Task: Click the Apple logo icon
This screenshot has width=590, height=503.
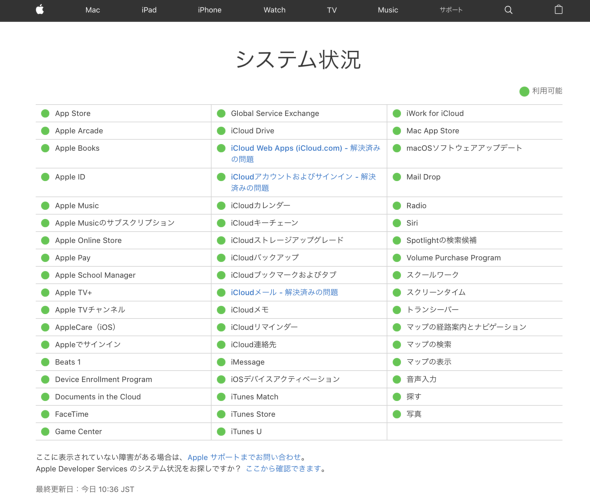Action: click(40, 10)
